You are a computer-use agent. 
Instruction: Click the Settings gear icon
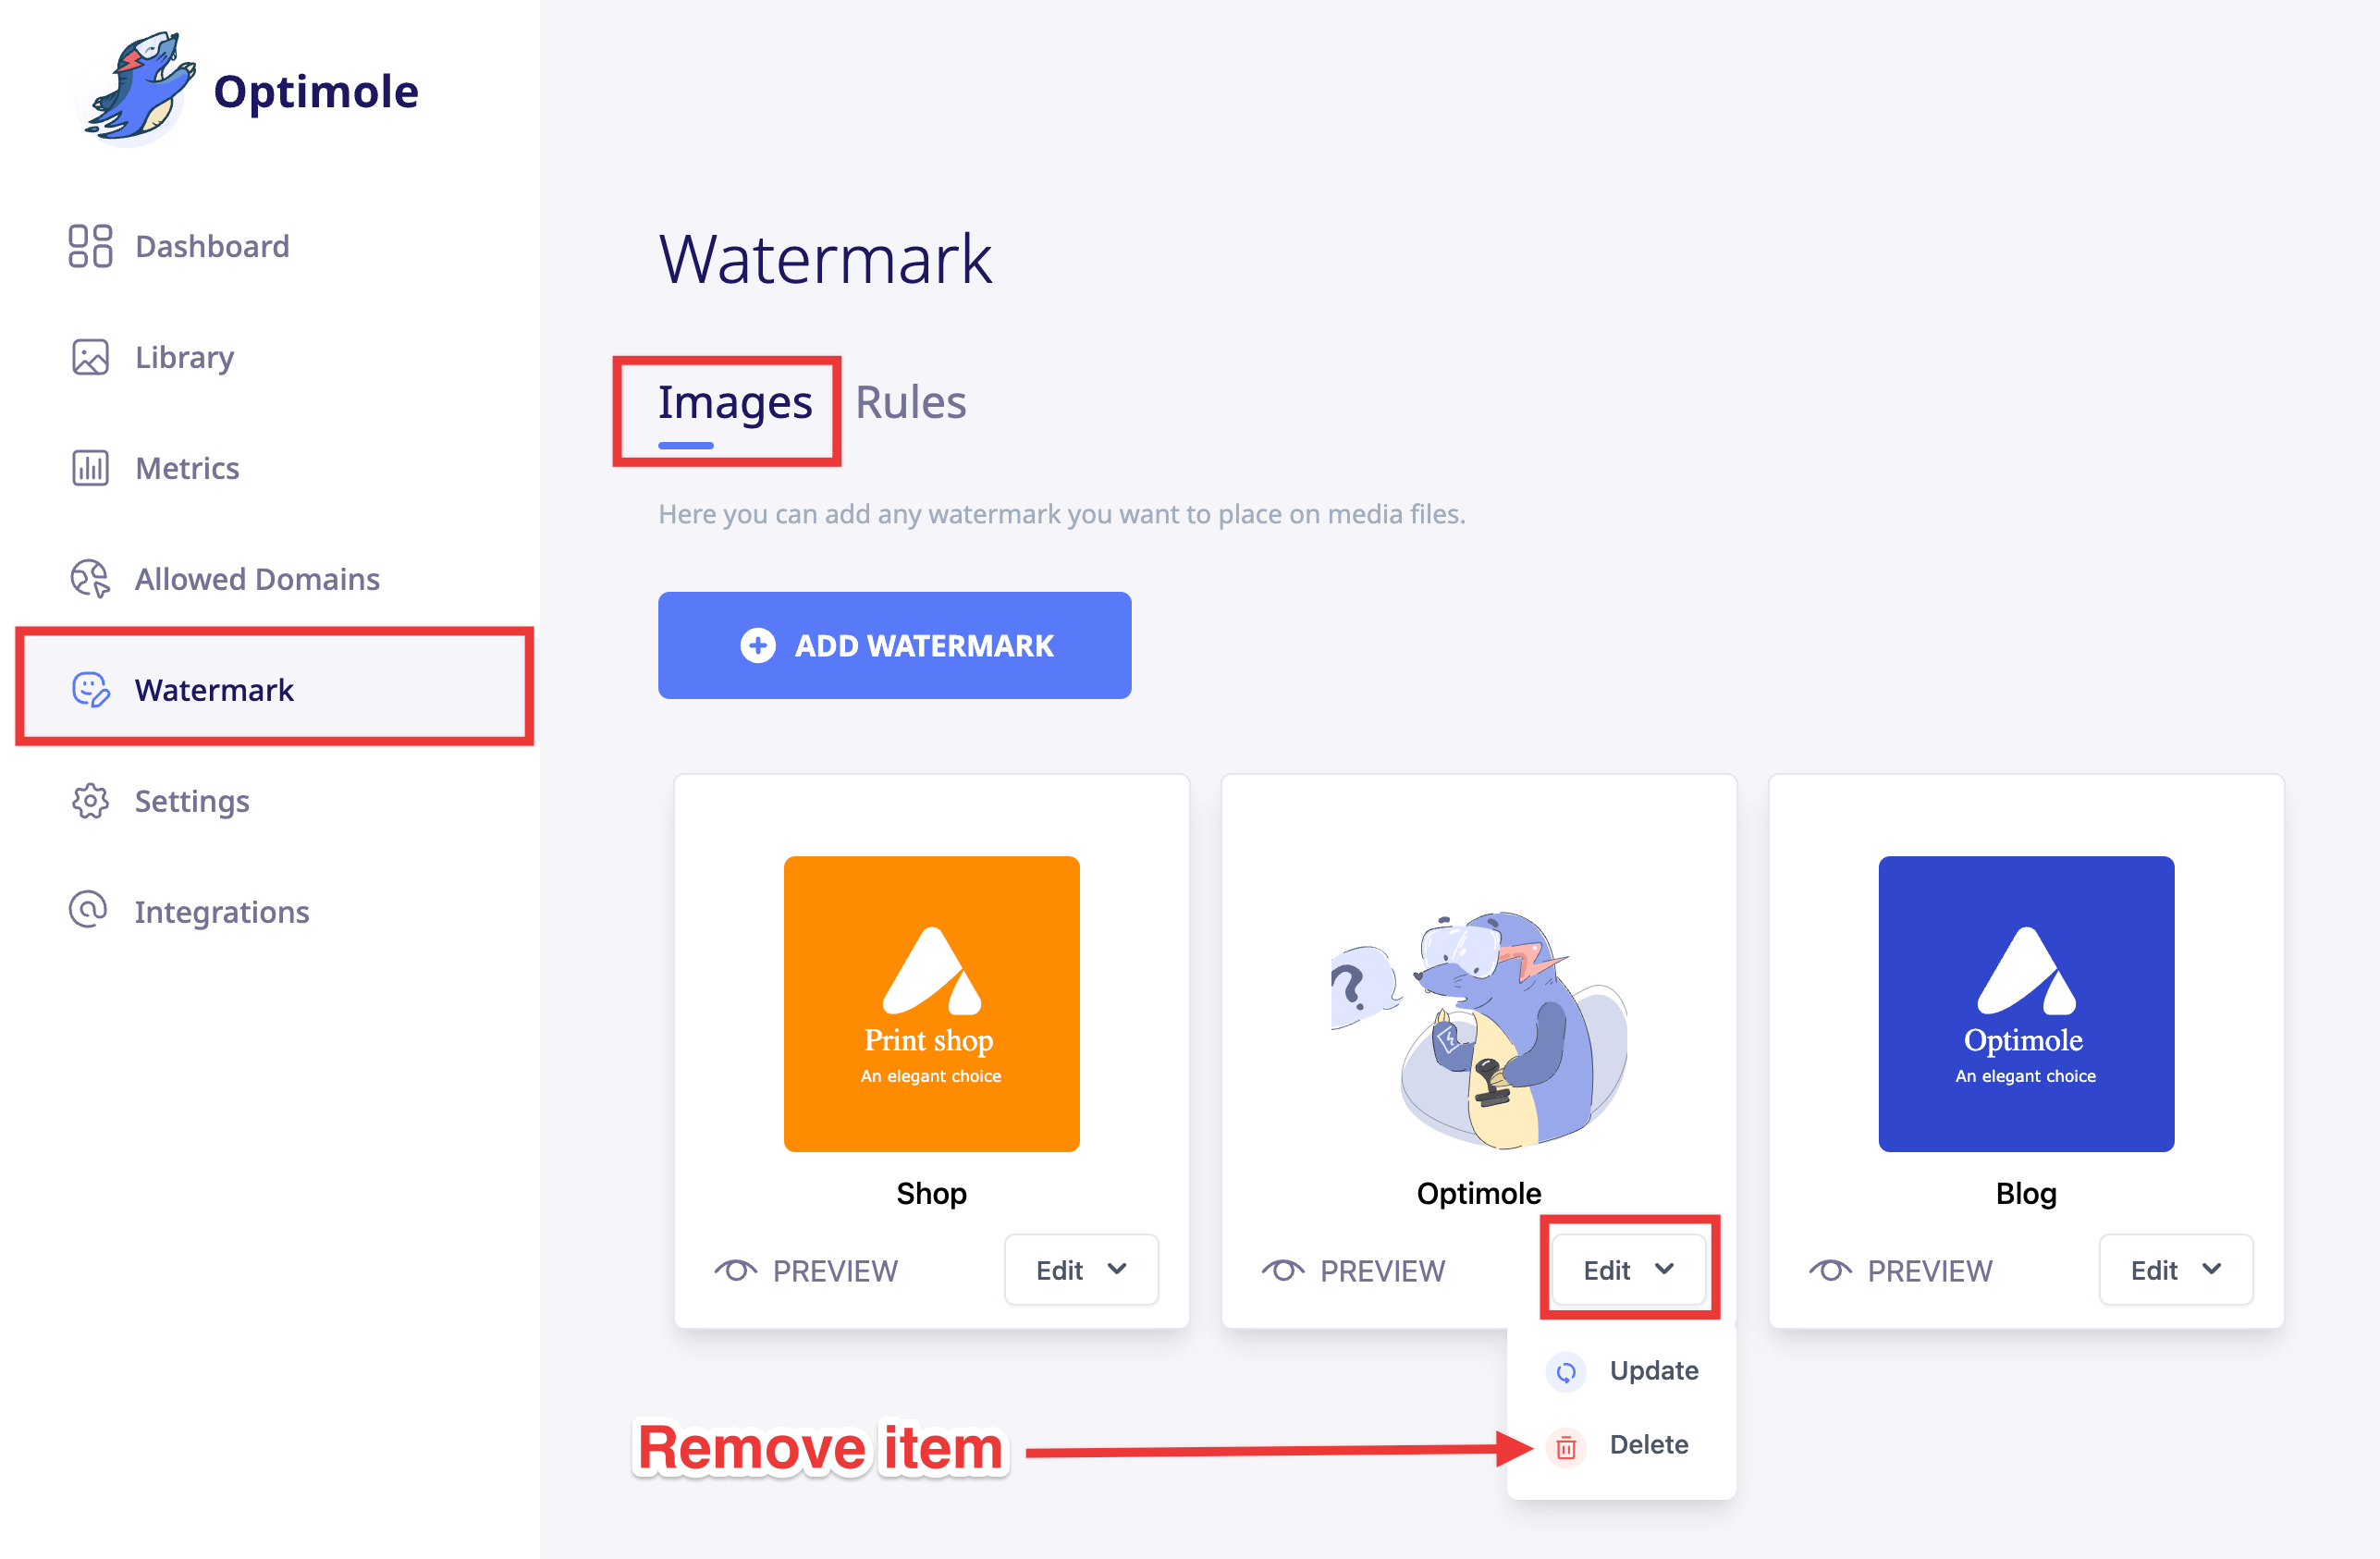point(90,801)
